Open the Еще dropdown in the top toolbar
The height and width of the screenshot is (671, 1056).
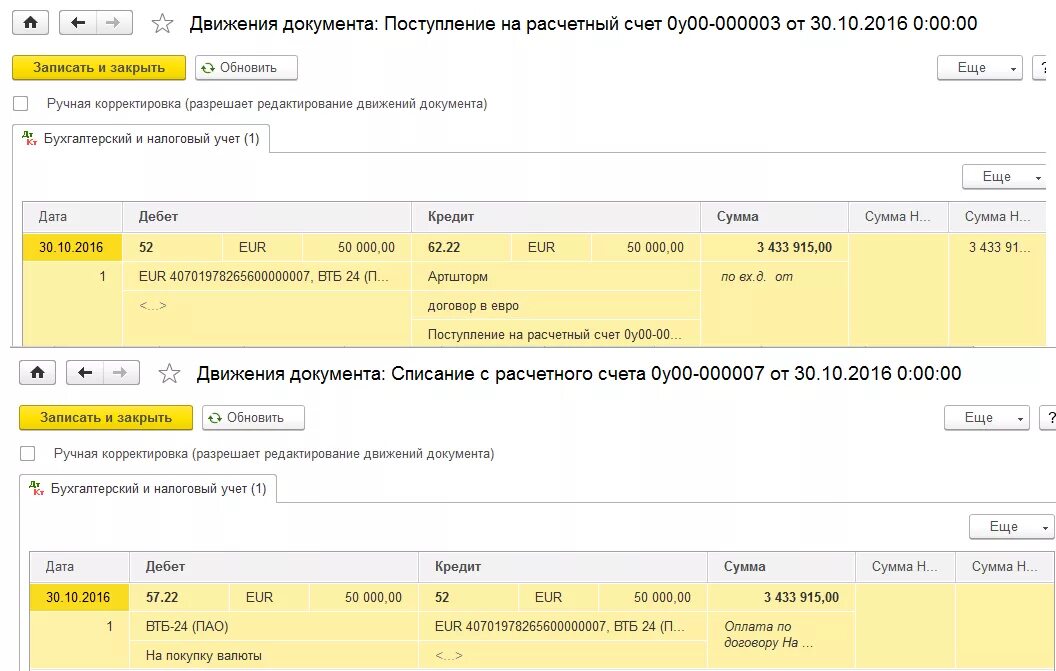(978, 68)
